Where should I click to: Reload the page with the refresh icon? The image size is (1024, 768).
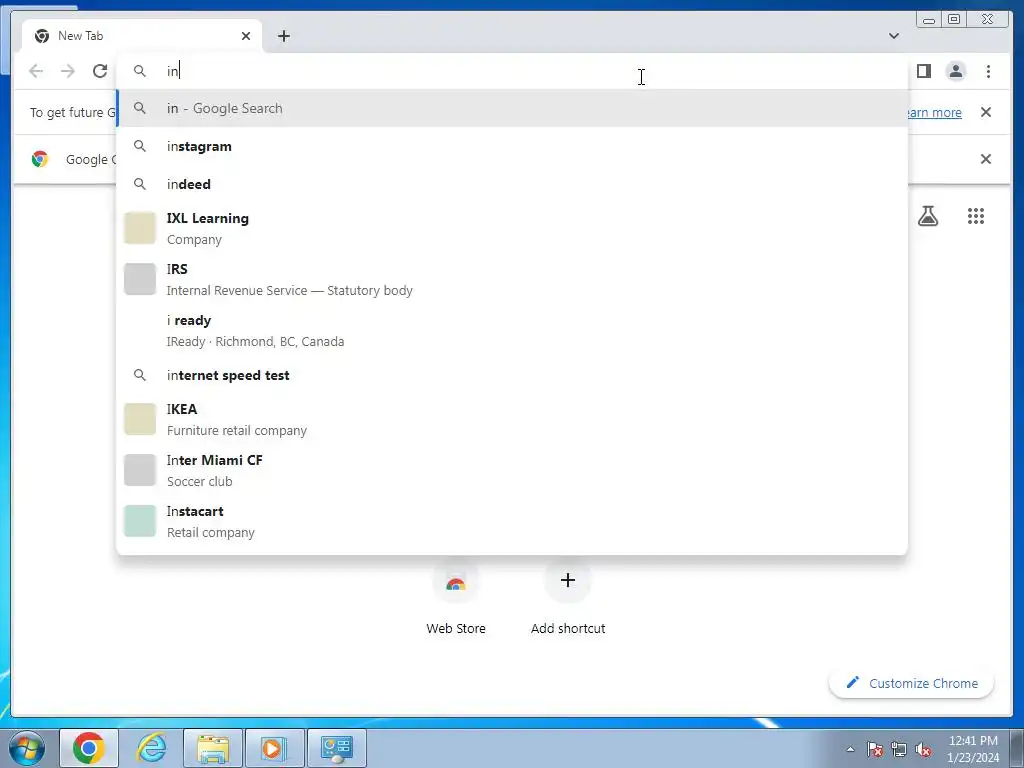coord(100,71)
